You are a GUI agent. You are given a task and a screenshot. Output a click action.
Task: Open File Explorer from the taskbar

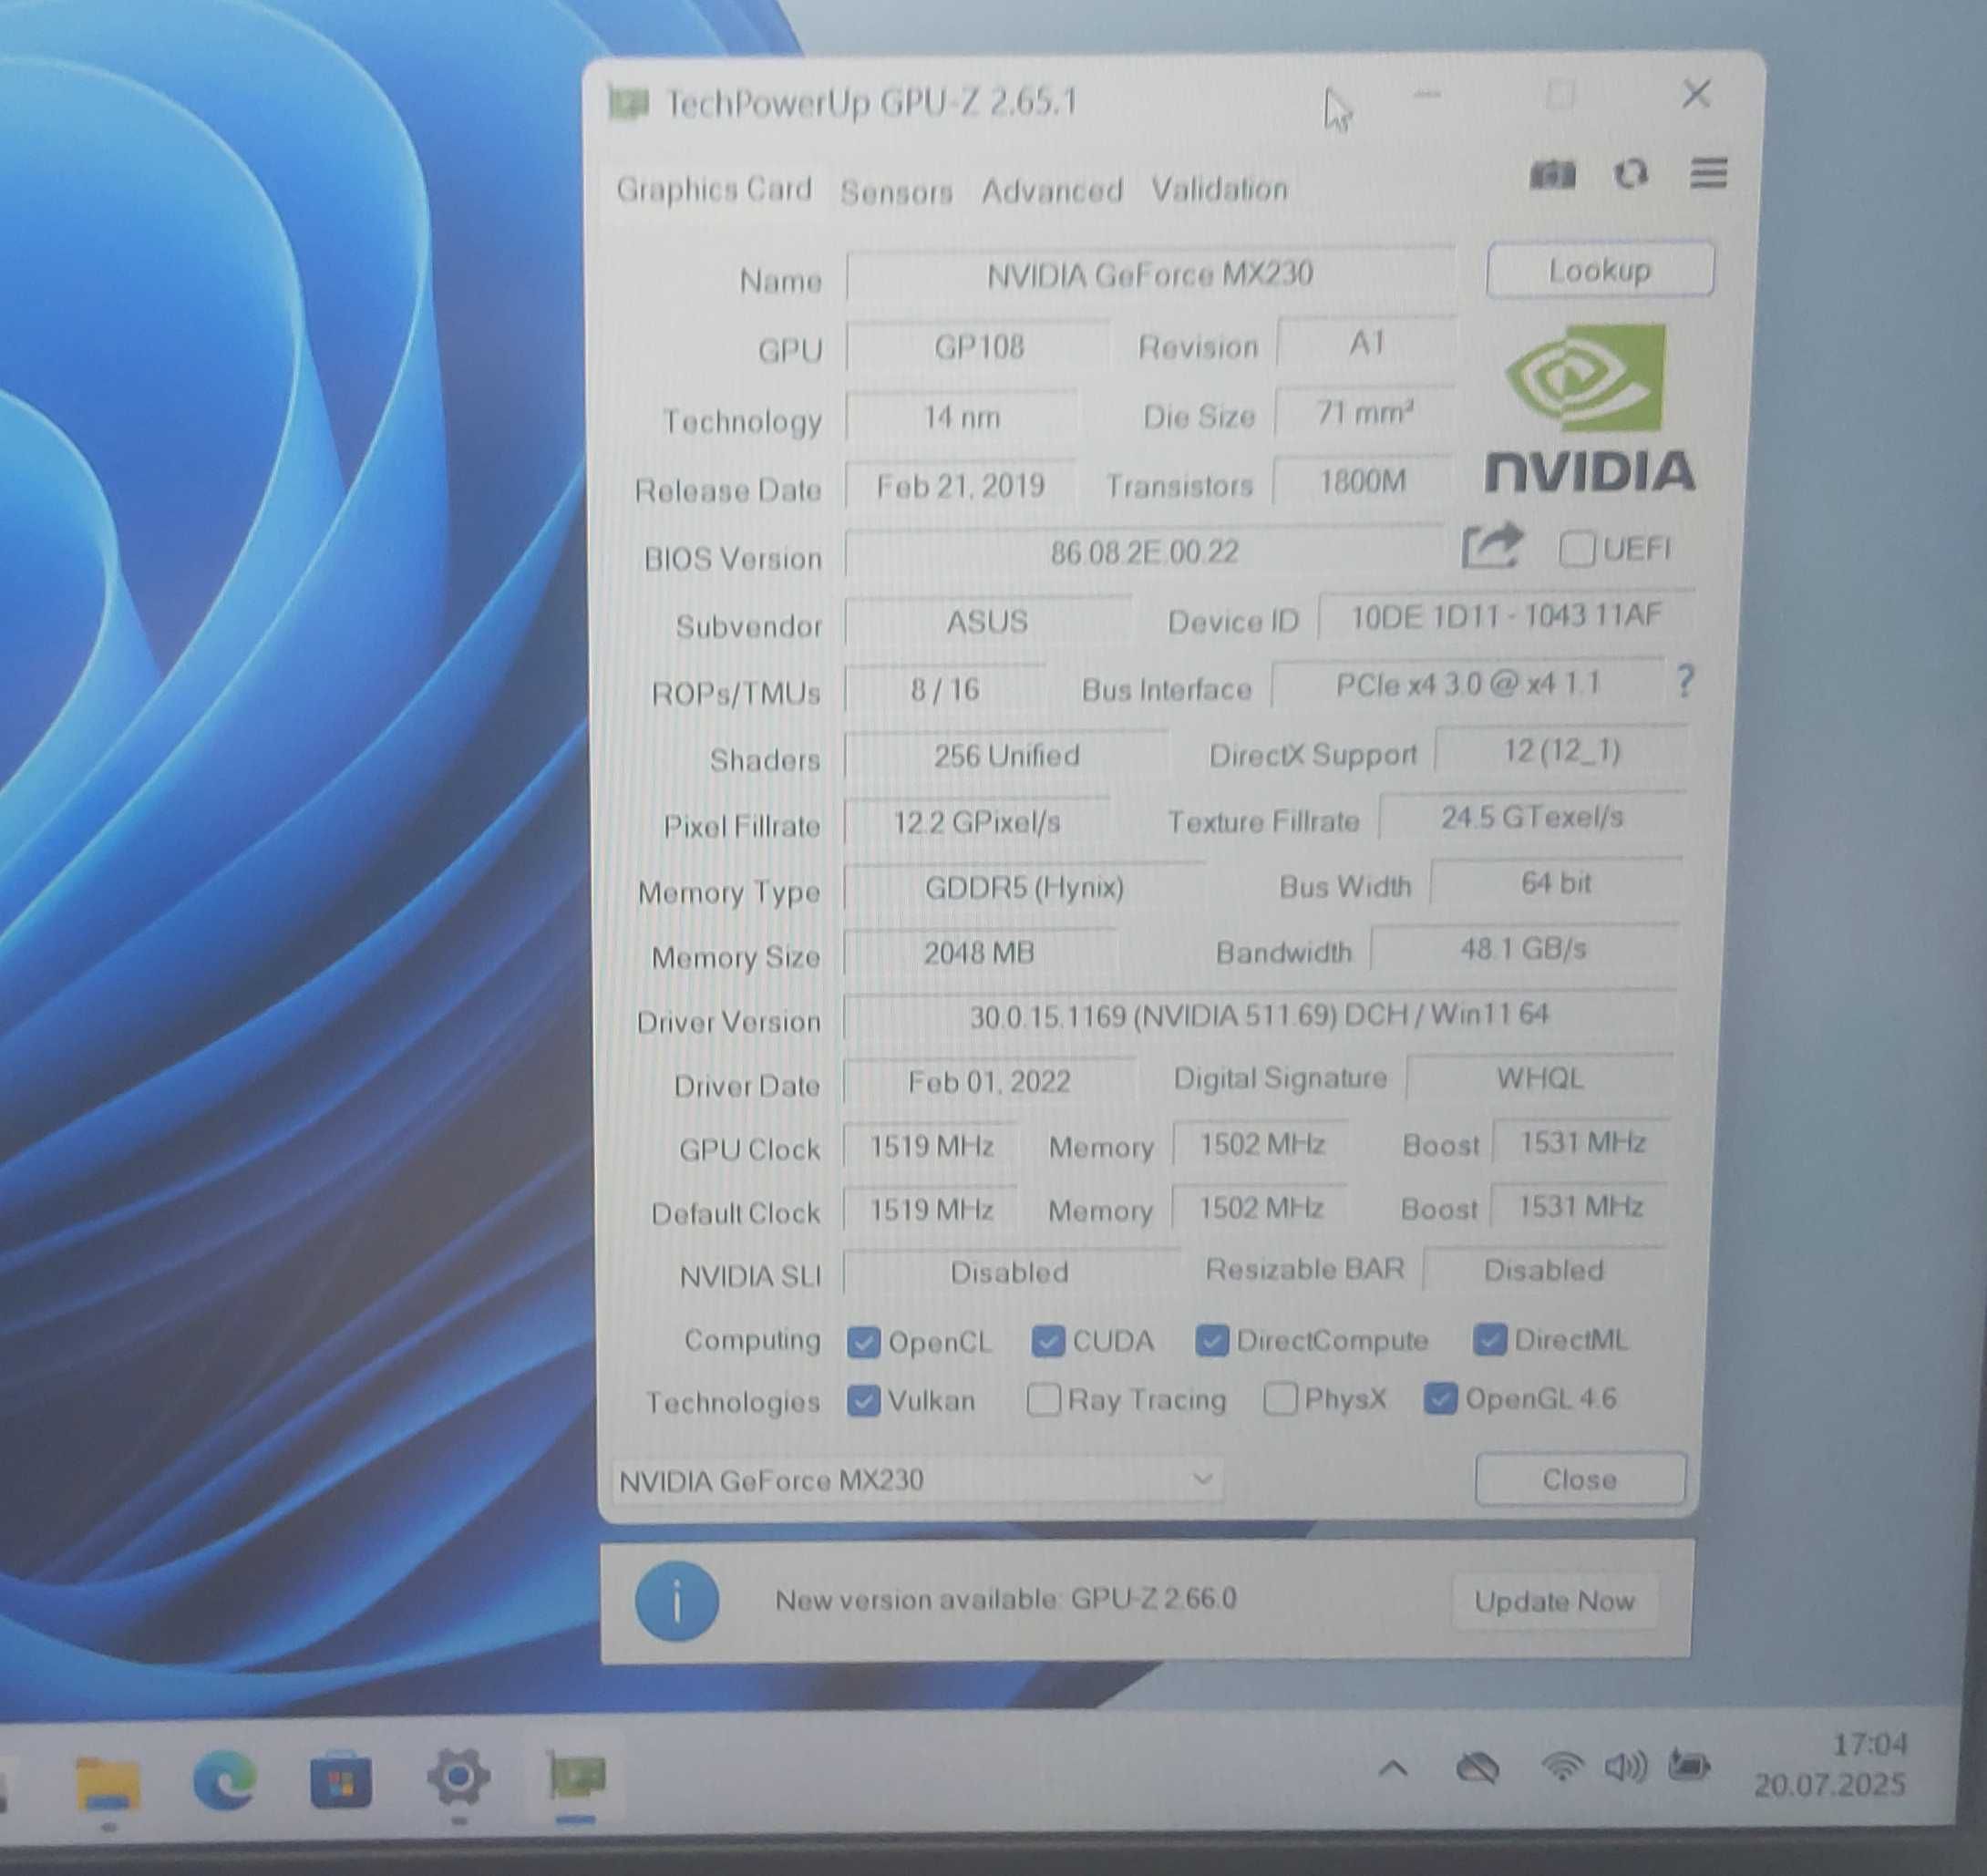pos(108,1784)
